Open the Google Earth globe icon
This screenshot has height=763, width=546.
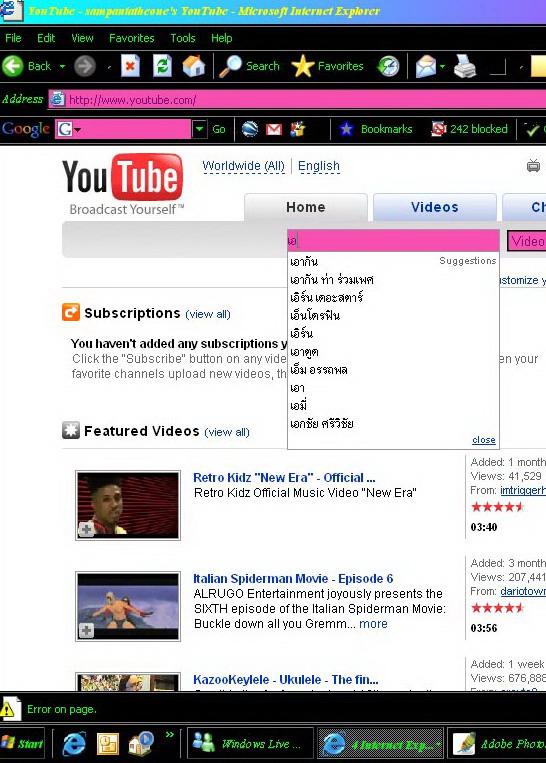point(250,129)
